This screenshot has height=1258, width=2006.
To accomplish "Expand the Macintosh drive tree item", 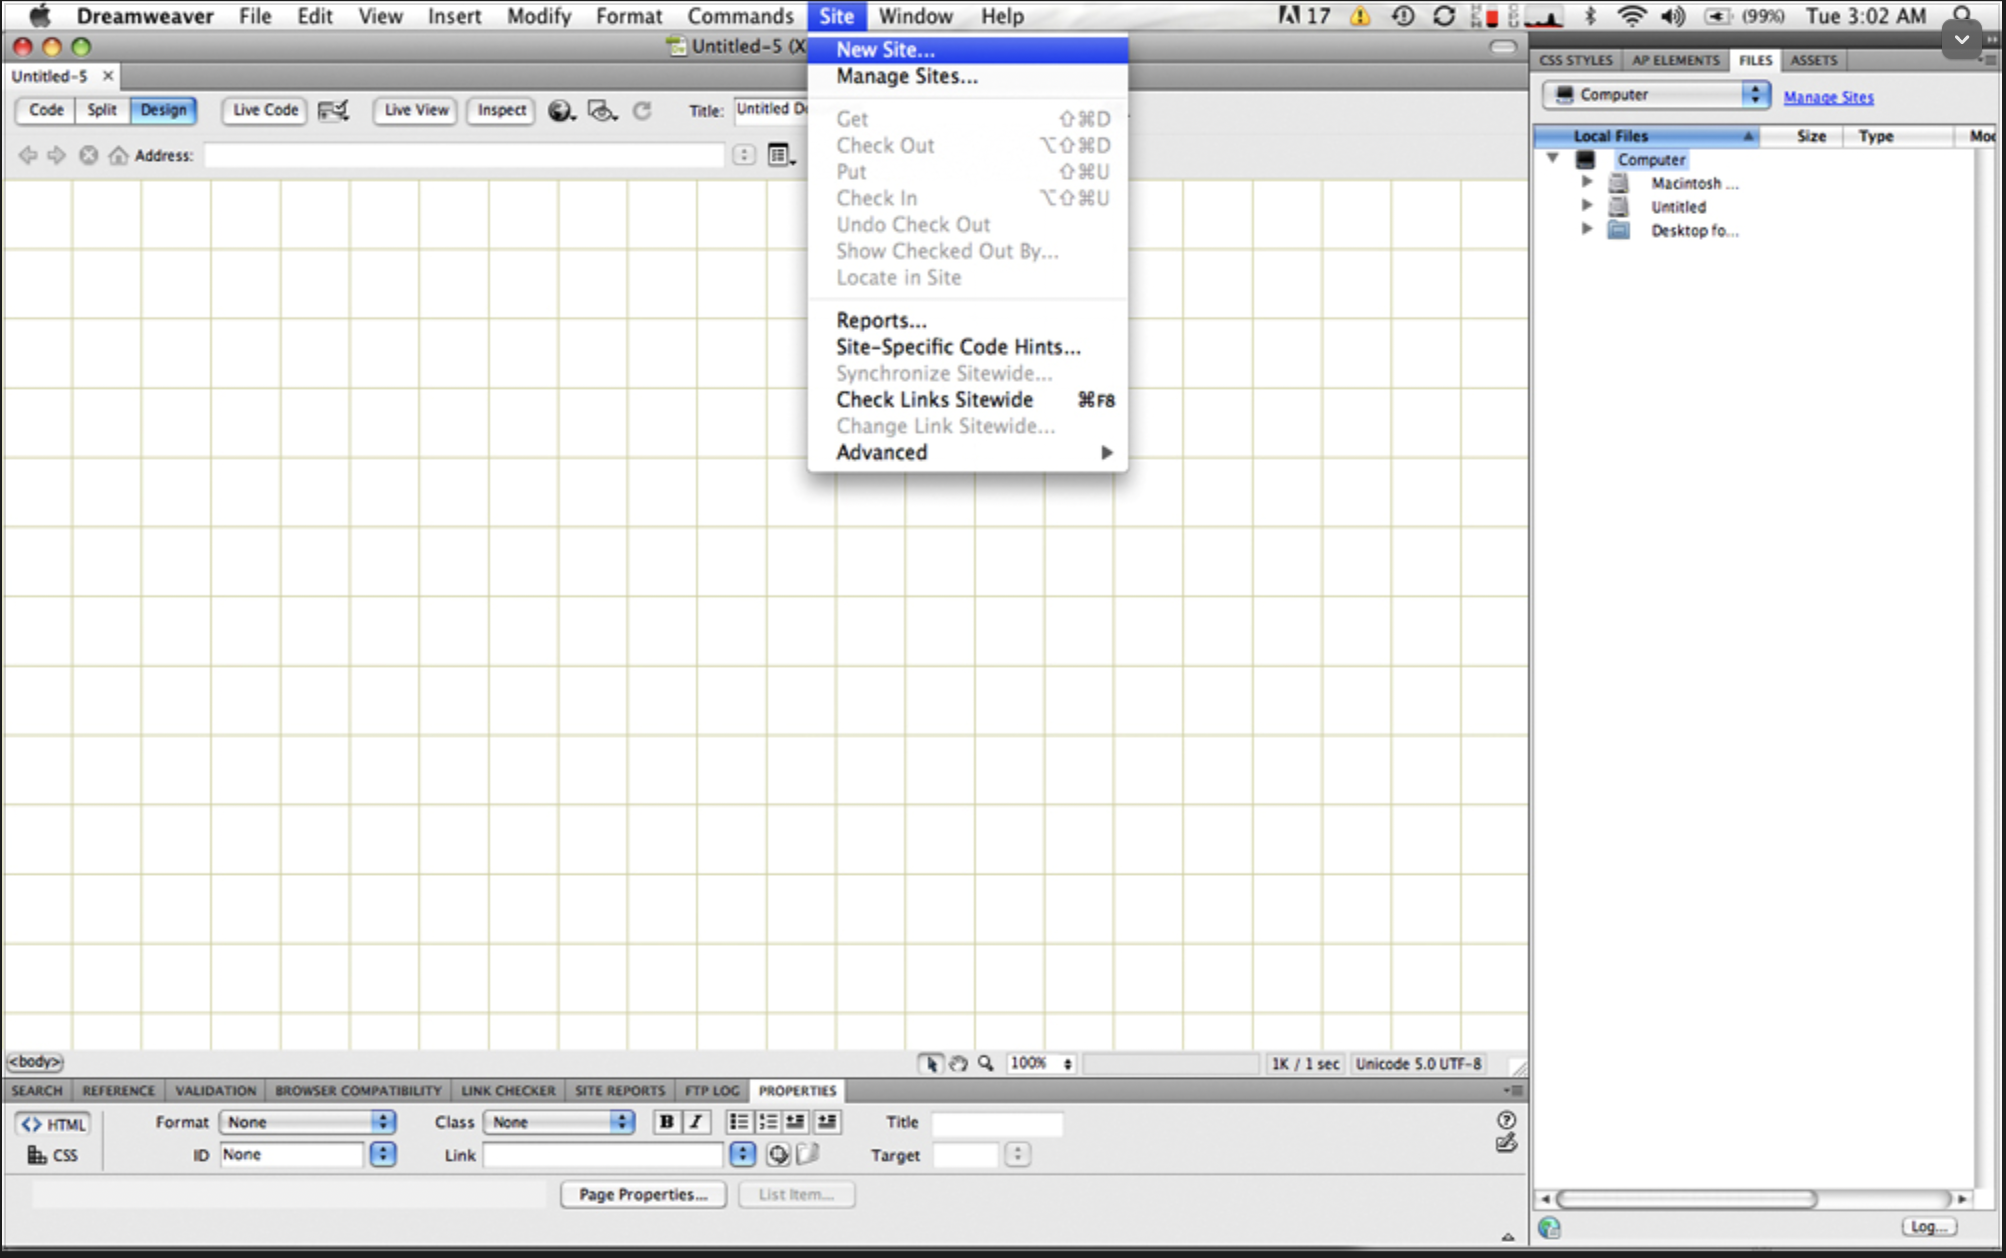I will point(1586,182).
